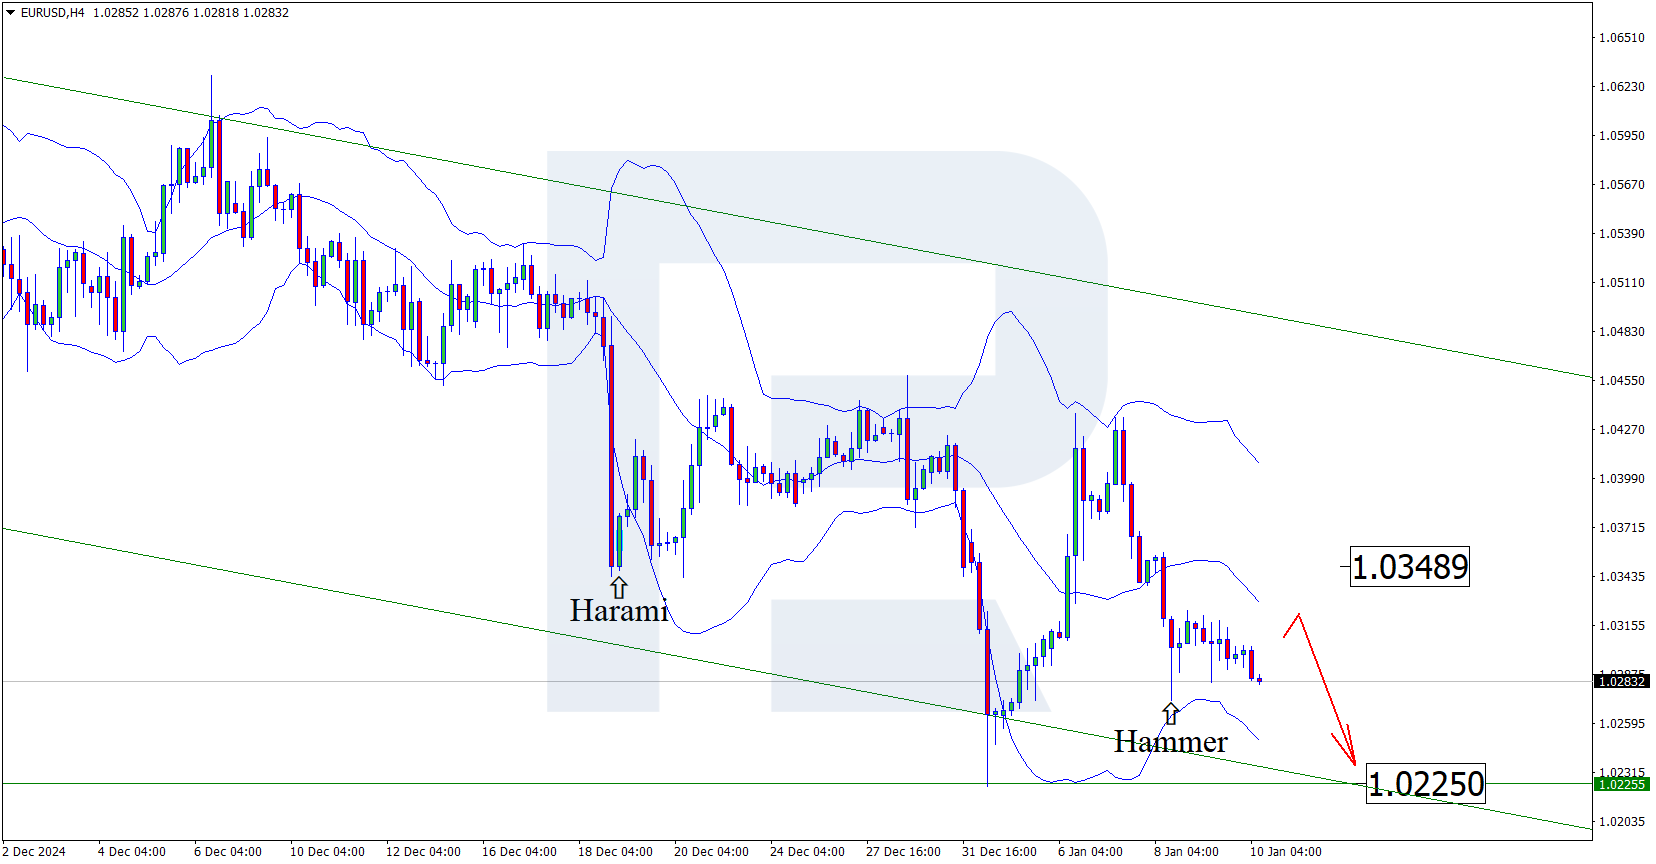The image size is (1656, 864).
Task: Click the OHLC values 1.02852 1.02876 1.02818 1.02832
Action: (x=191, y=13)
